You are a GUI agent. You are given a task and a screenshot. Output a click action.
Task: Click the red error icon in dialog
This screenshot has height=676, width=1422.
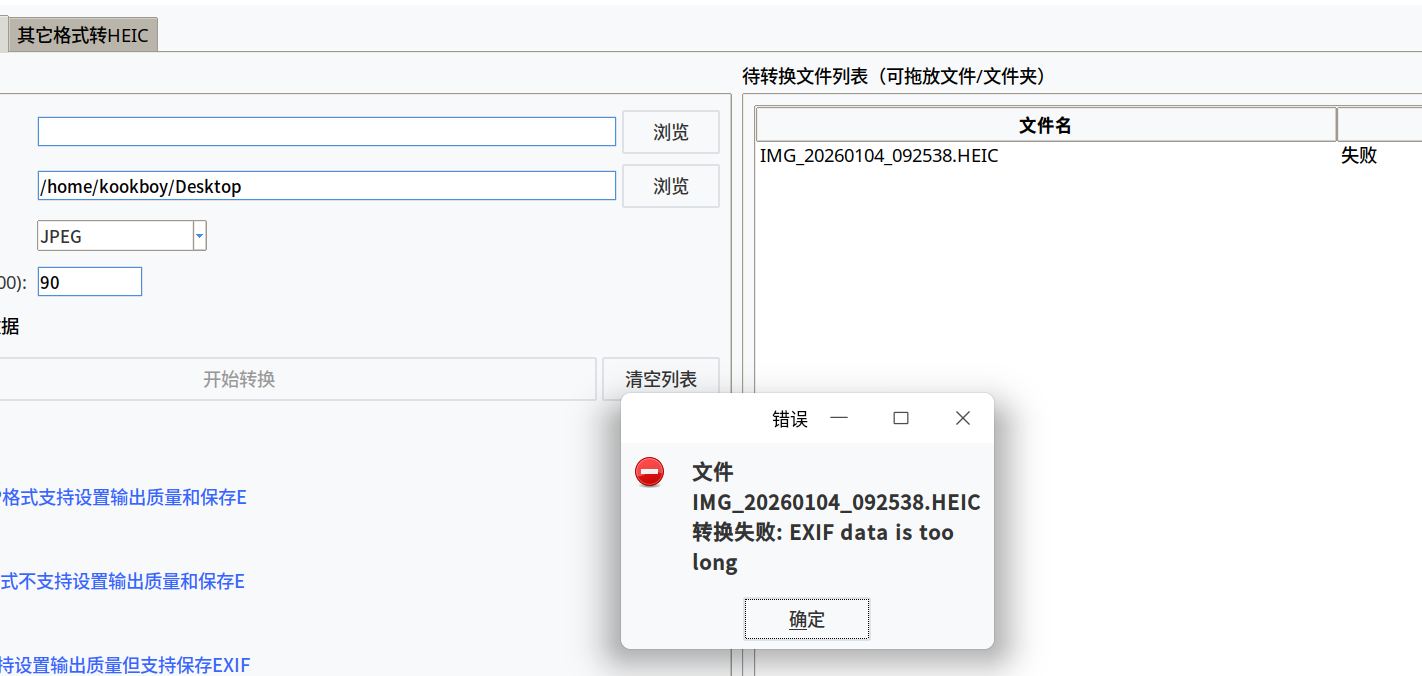point(650,472)
